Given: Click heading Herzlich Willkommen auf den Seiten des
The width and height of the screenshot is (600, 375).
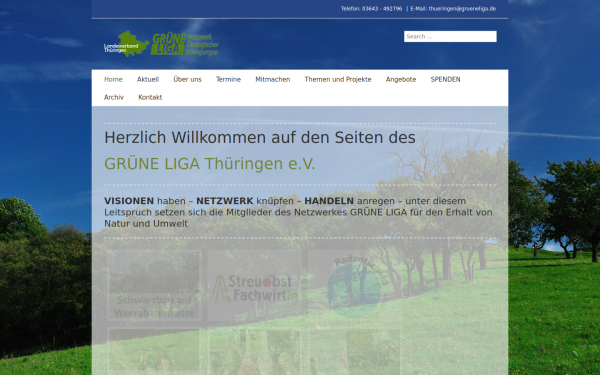Looking at the screenshot, I should pyautogui.click(x=259, y=137).
